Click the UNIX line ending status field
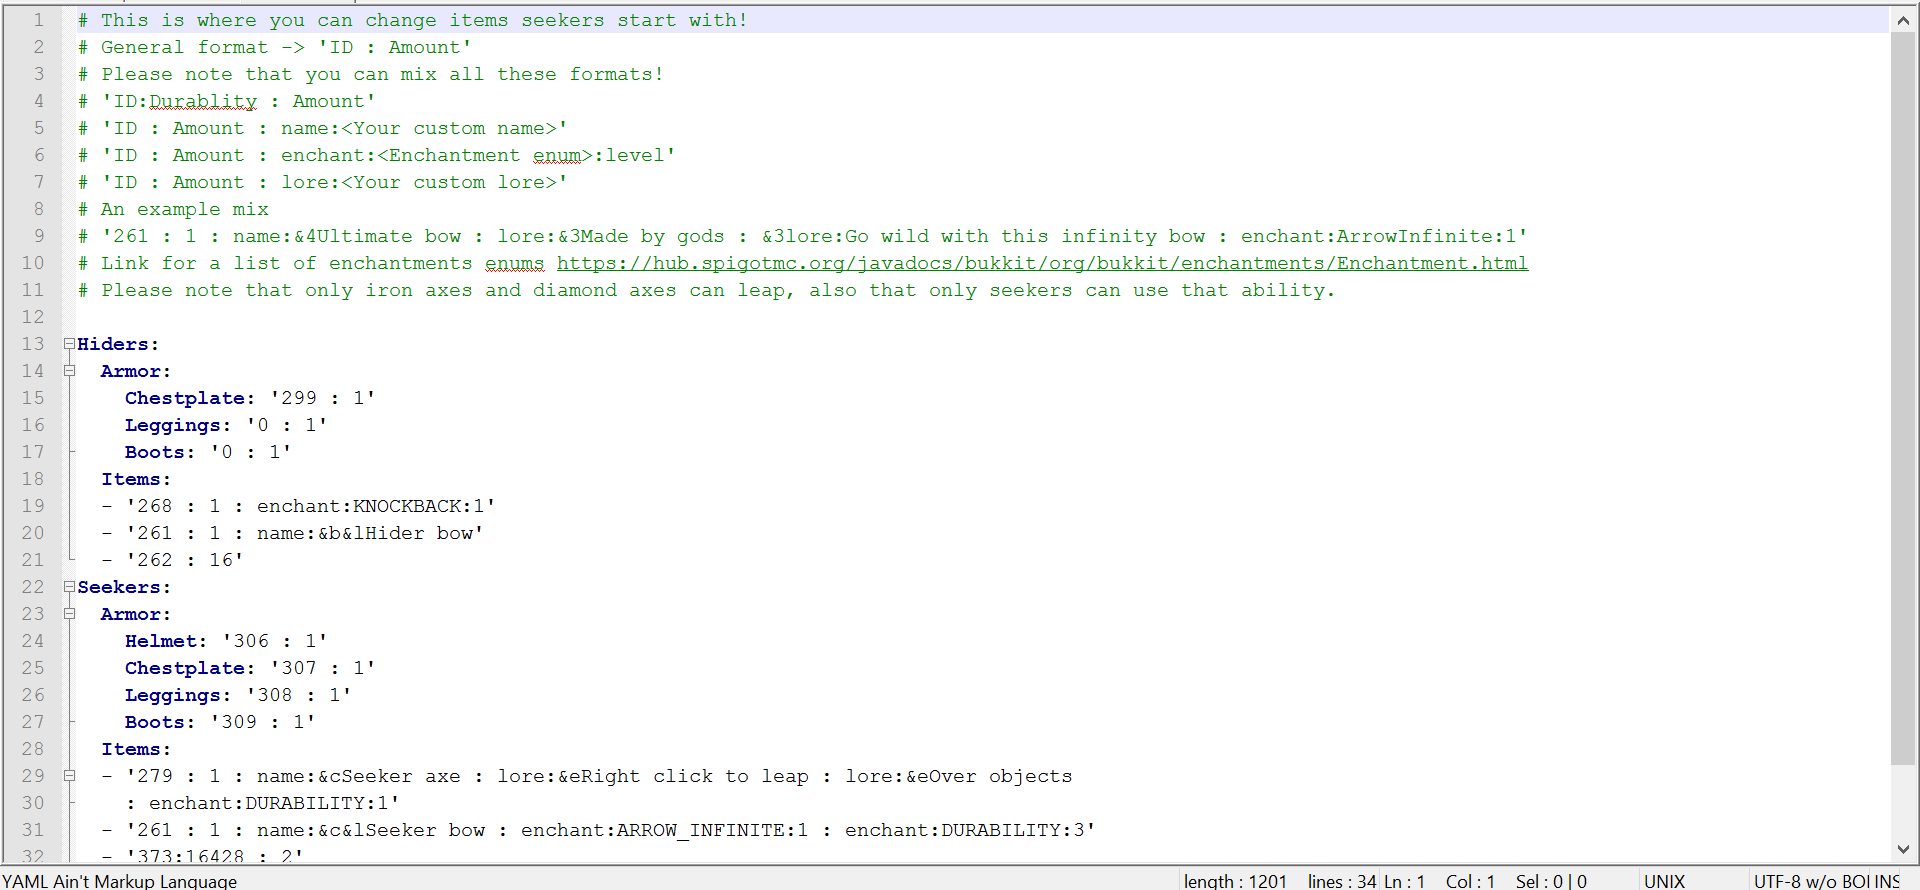 tap(1664, 881)
